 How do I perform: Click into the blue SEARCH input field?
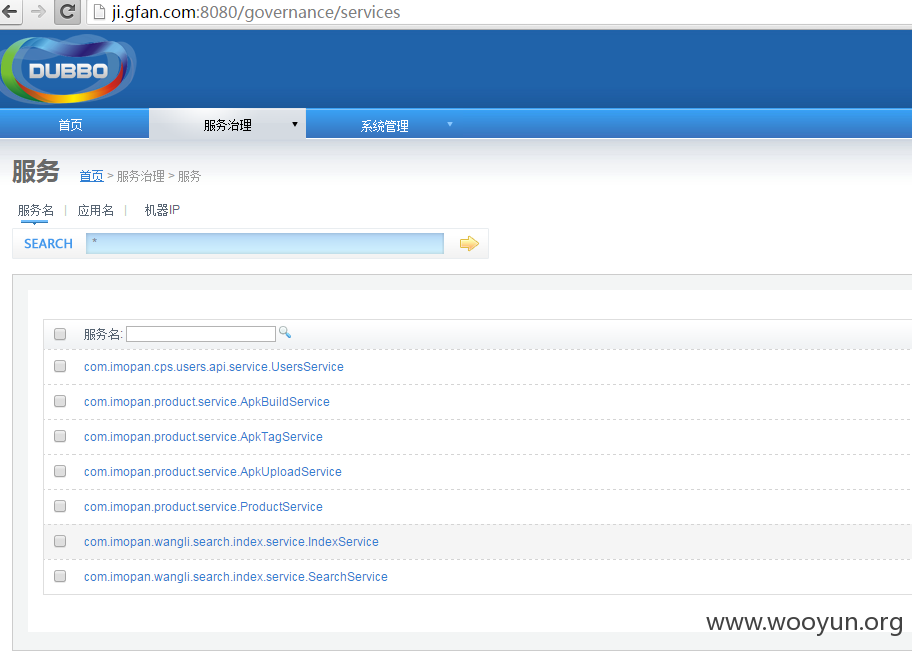[265, 243]
